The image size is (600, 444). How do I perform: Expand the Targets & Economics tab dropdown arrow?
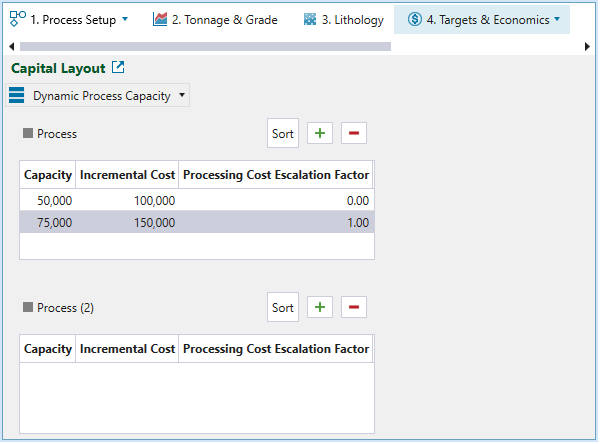(x=557, y=19)
